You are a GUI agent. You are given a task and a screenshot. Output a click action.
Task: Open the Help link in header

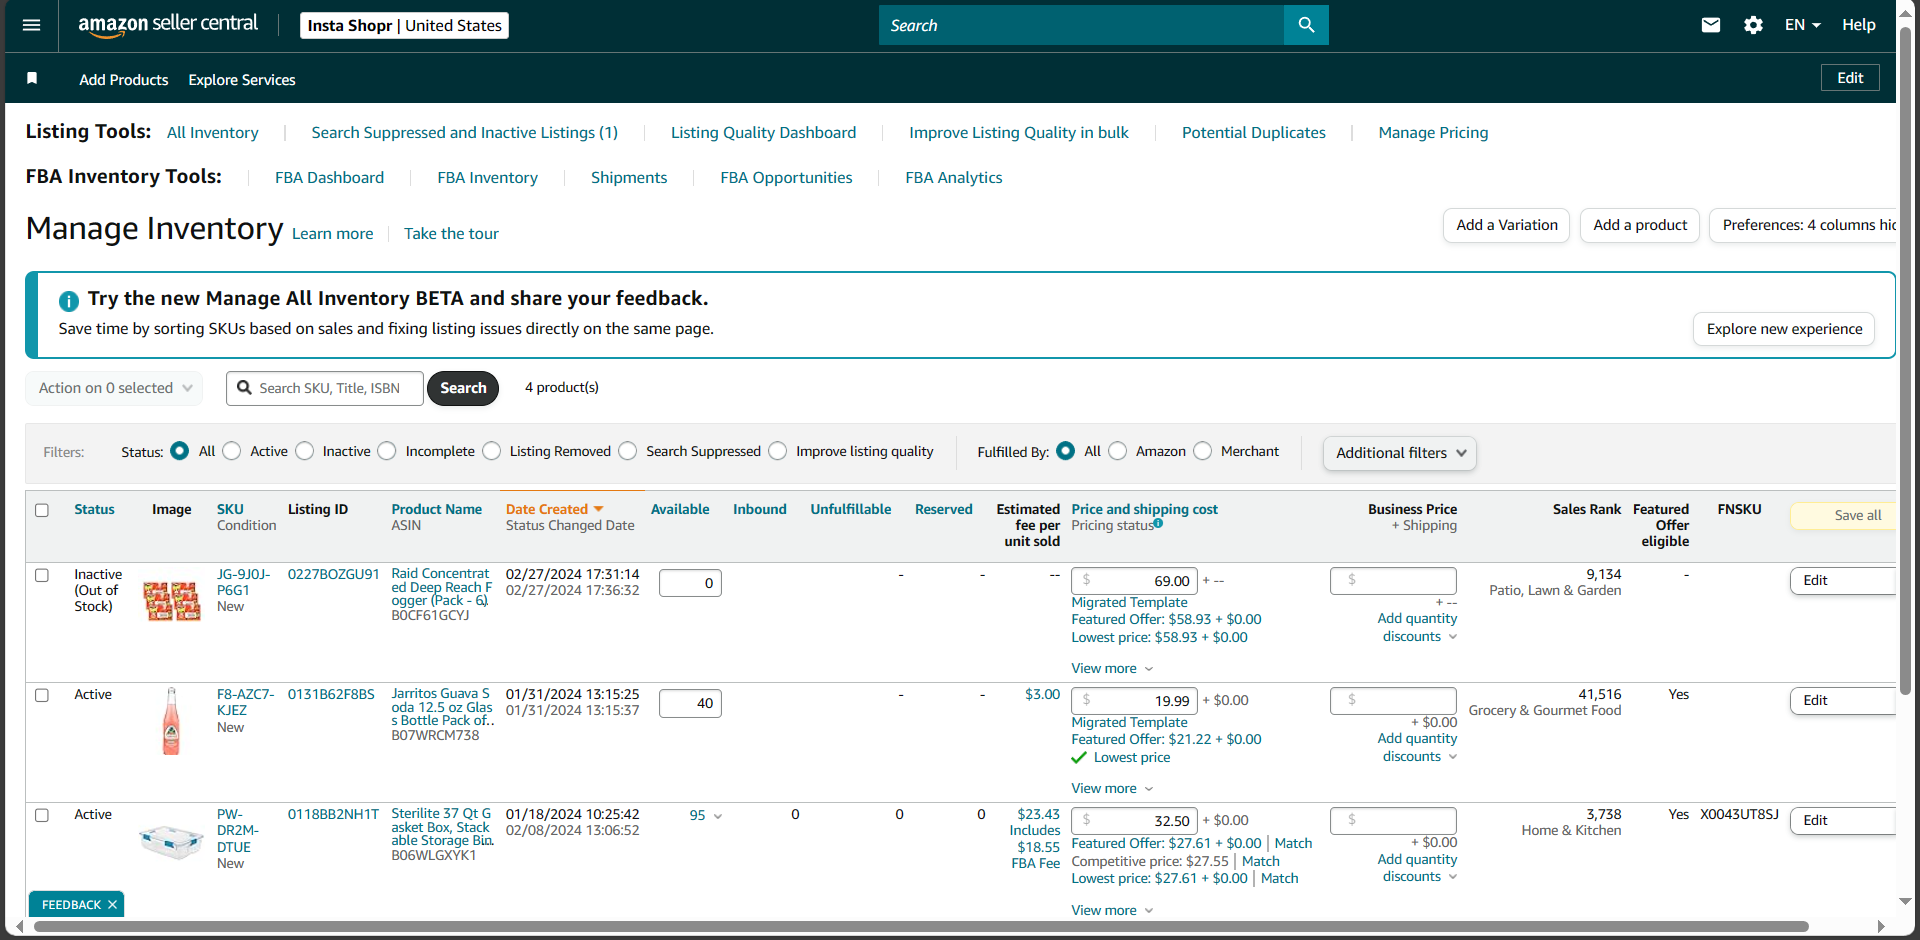(1858, 25)
